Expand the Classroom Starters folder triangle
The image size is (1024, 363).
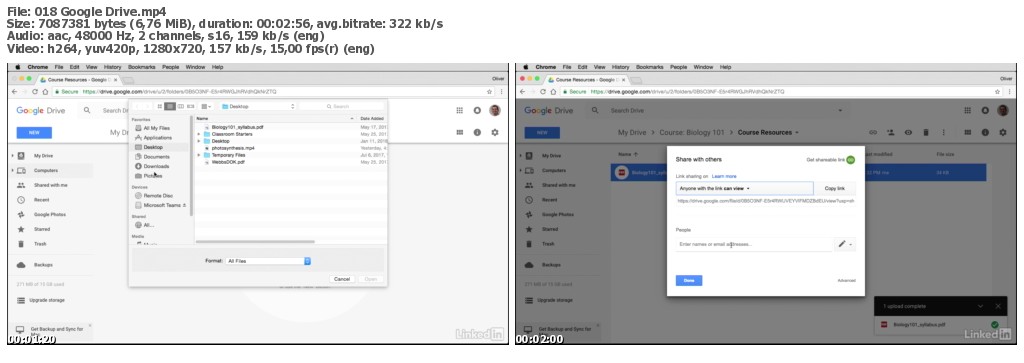pyautogui.click(x=199, y=134)
